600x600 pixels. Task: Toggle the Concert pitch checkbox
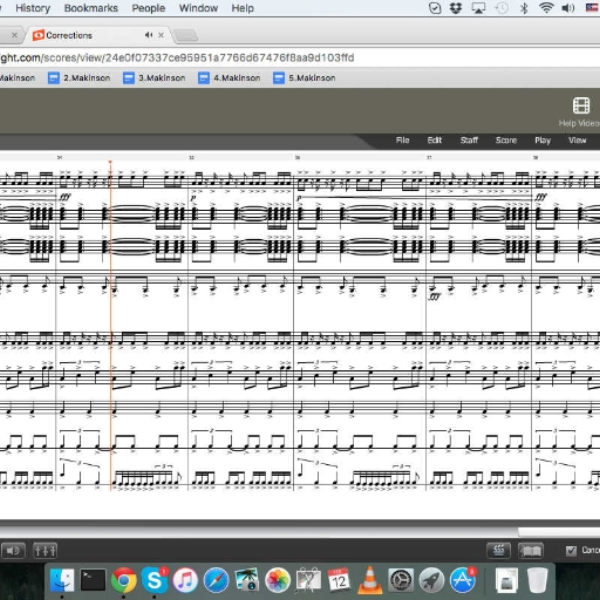(x=571, y=551)
